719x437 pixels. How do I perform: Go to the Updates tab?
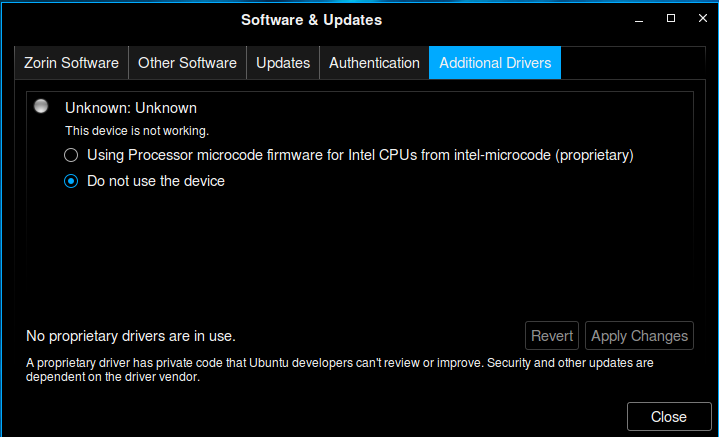[283, 63]
